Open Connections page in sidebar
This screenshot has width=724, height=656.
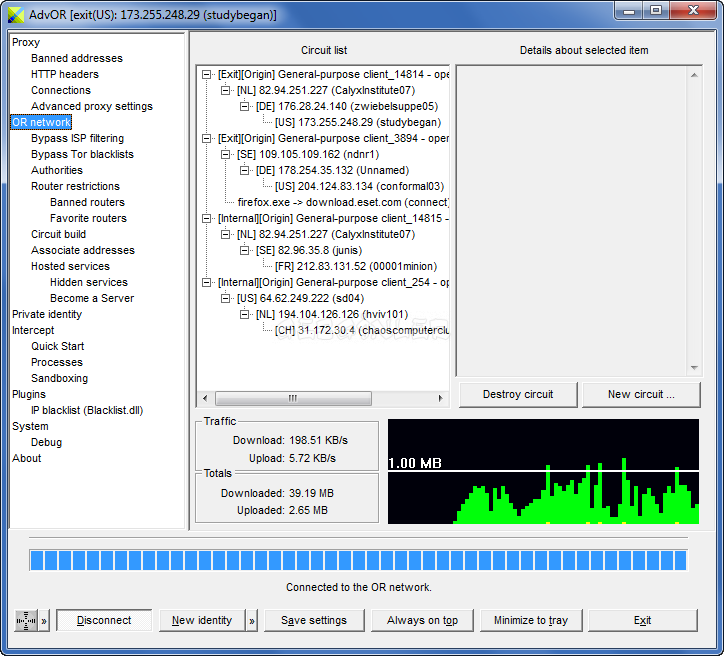tap(61, 90)
